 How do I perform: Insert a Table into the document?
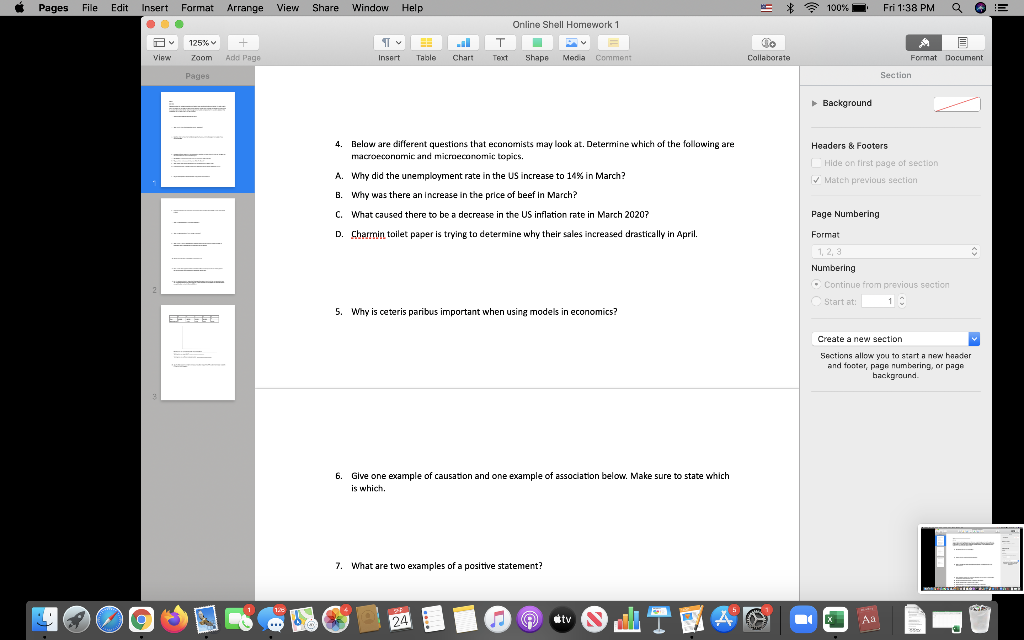[426, 42]
